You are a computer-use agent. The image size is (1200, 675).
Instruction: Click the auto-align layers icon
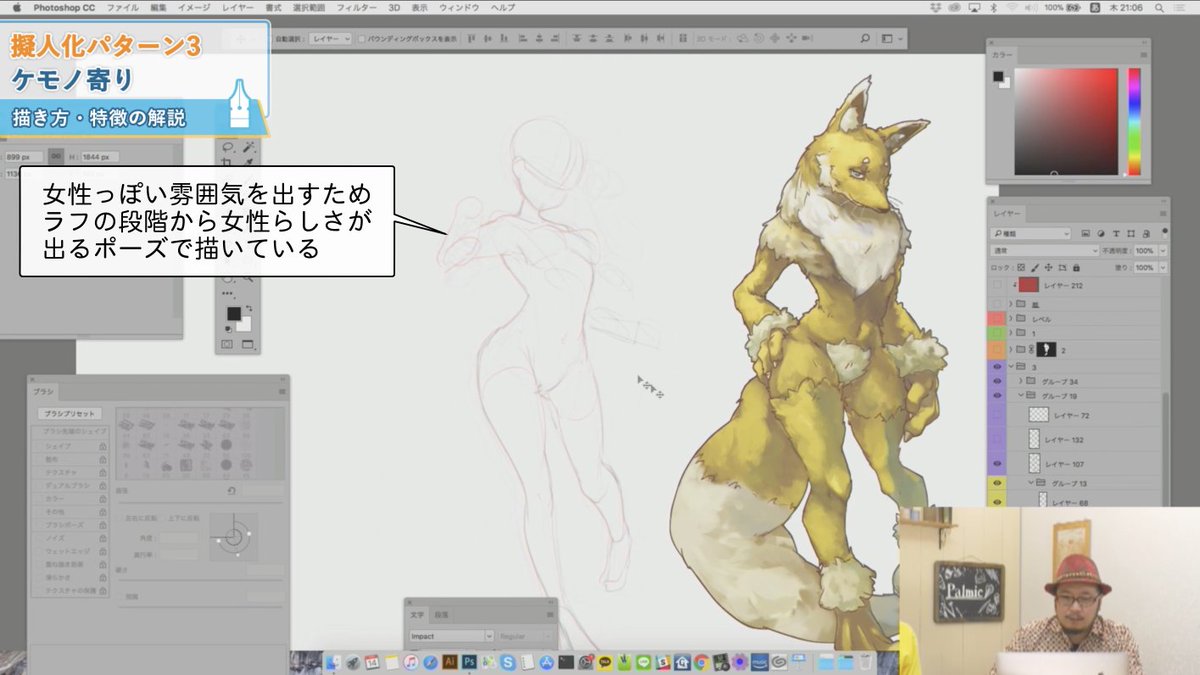click(682, 39)
